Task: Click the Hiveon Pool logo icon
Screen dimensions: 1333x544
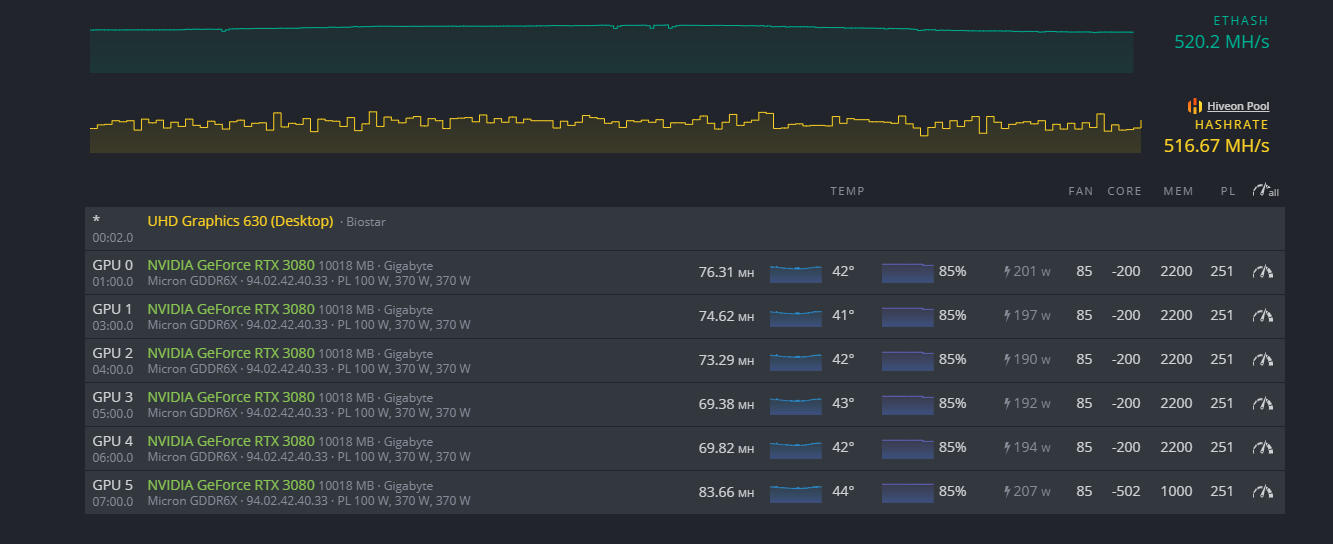Action: point(1194,106)
